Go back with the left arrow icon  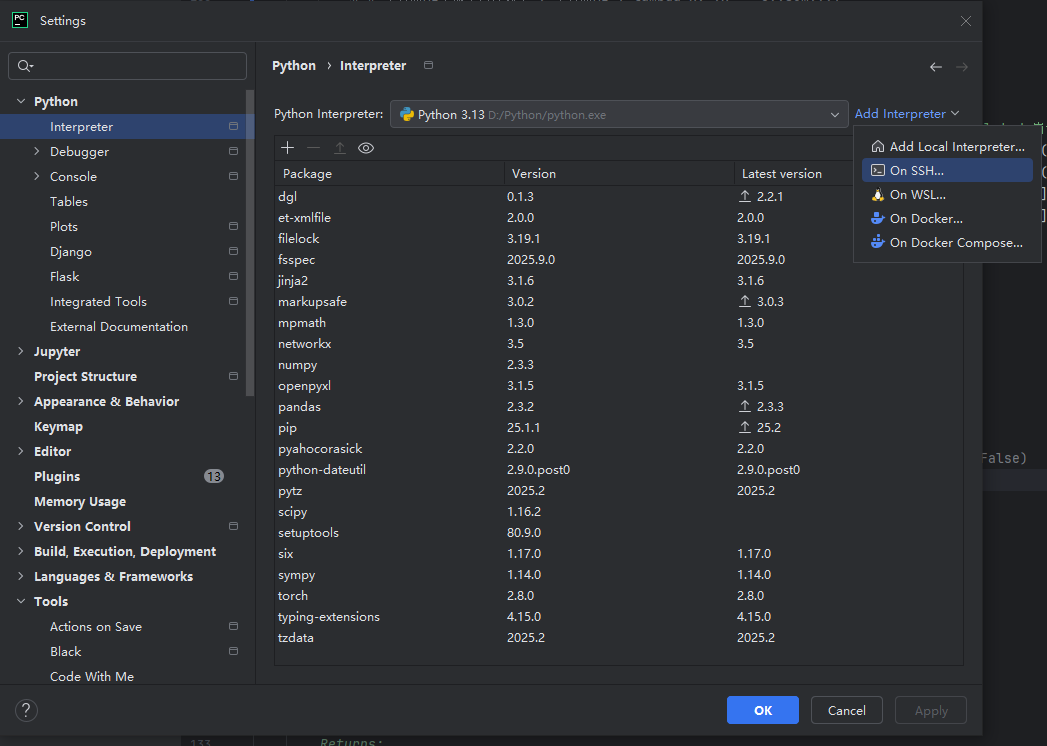935,67
